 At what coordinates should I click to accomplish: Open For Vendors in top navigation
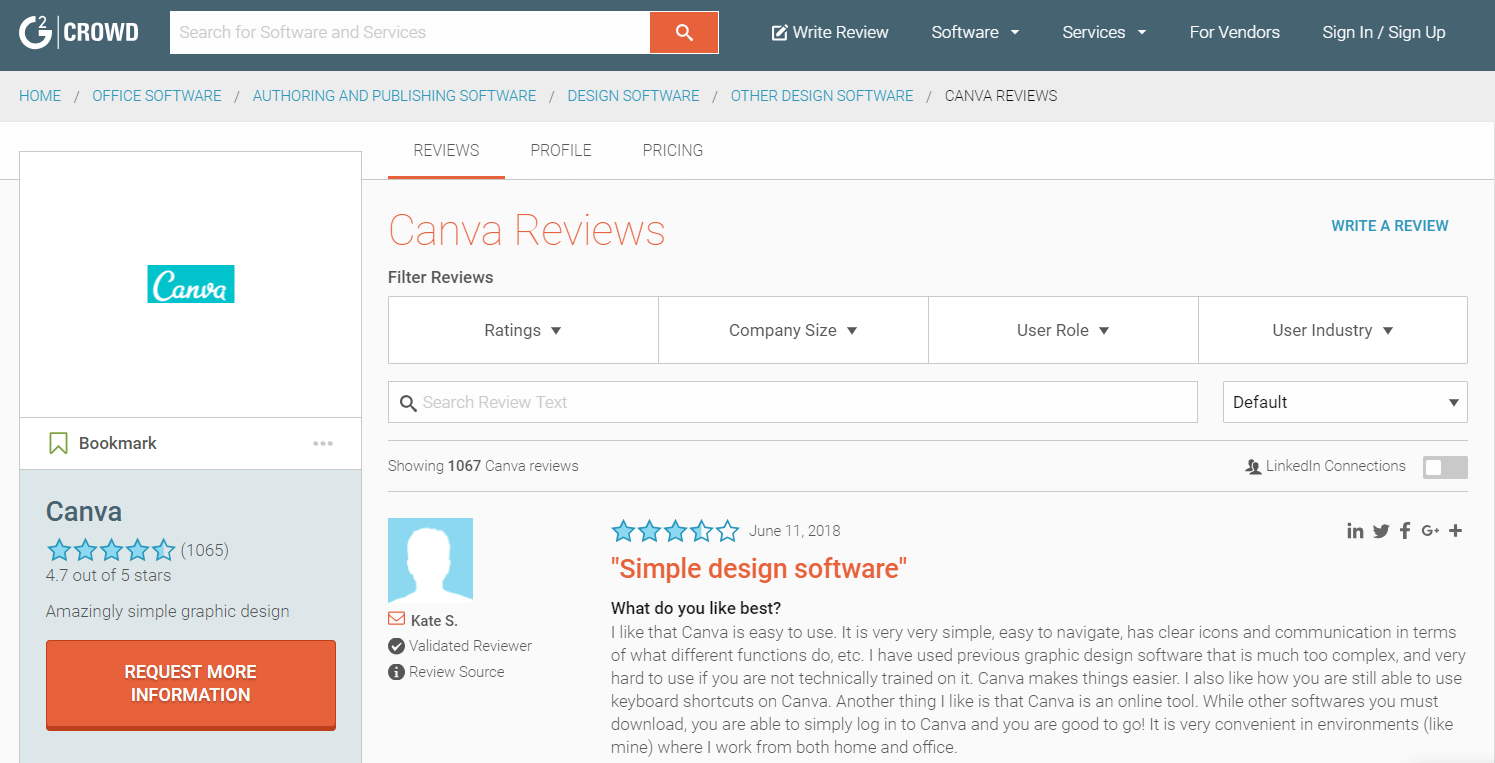[x=1234, y=32]
